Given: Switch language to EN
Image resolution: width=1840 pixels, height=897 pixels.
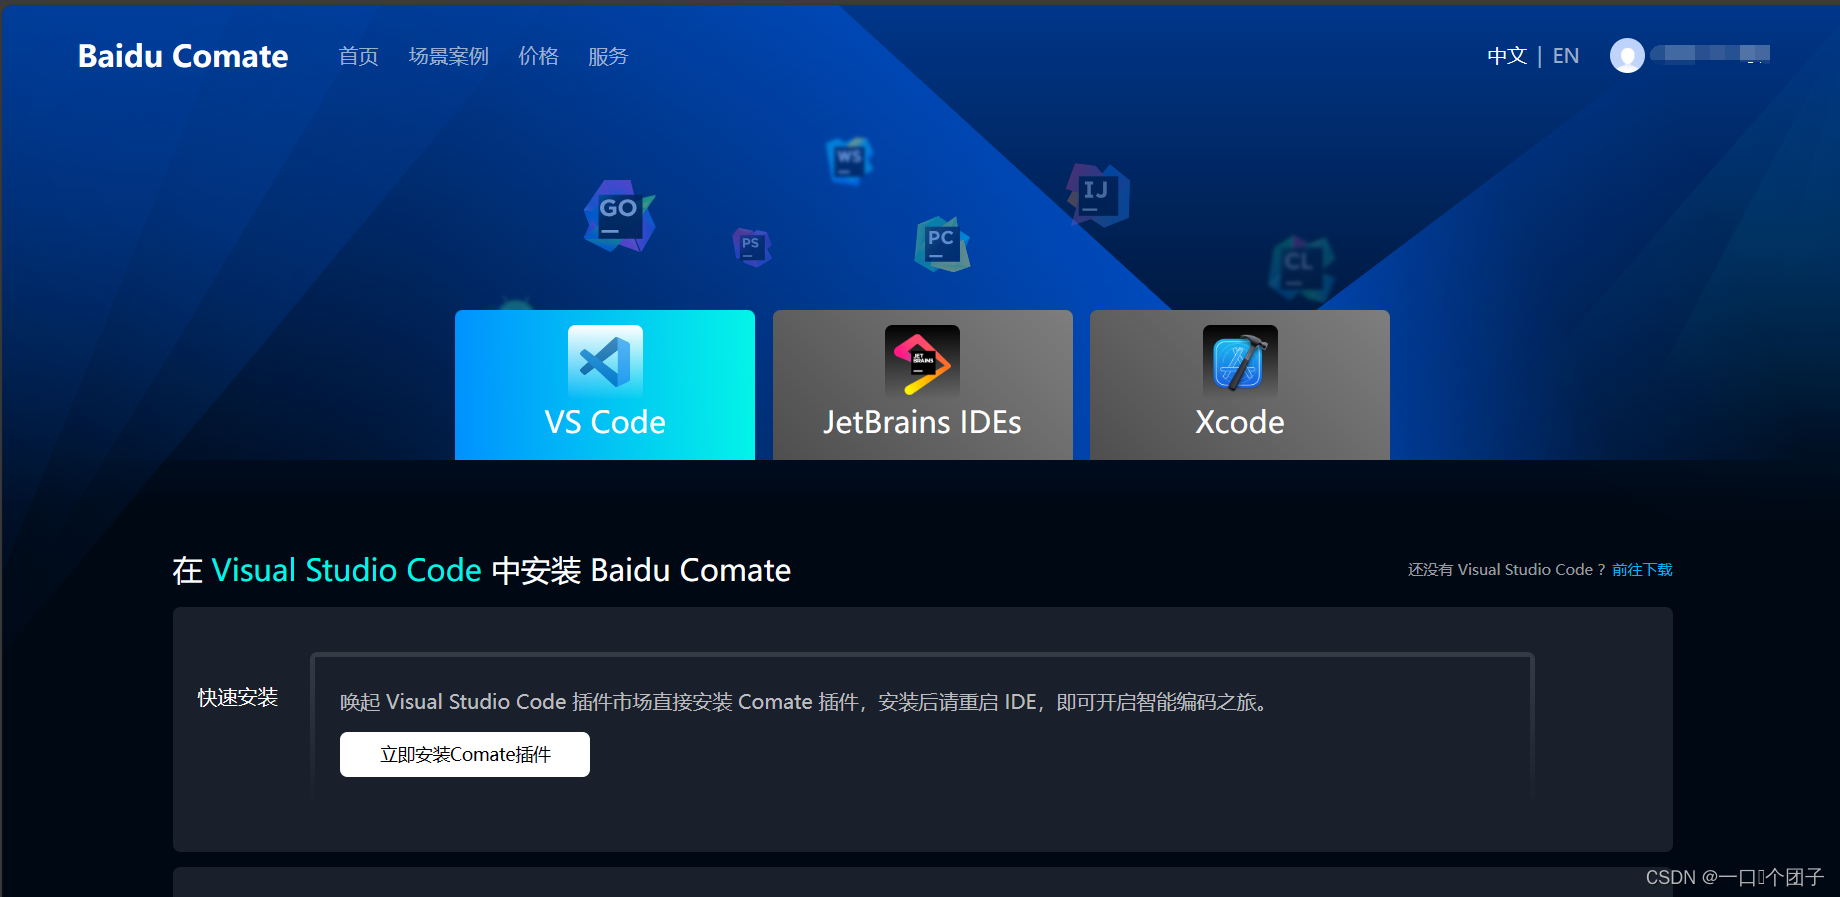Looking at the screenshot, I should coord(1566,56).
